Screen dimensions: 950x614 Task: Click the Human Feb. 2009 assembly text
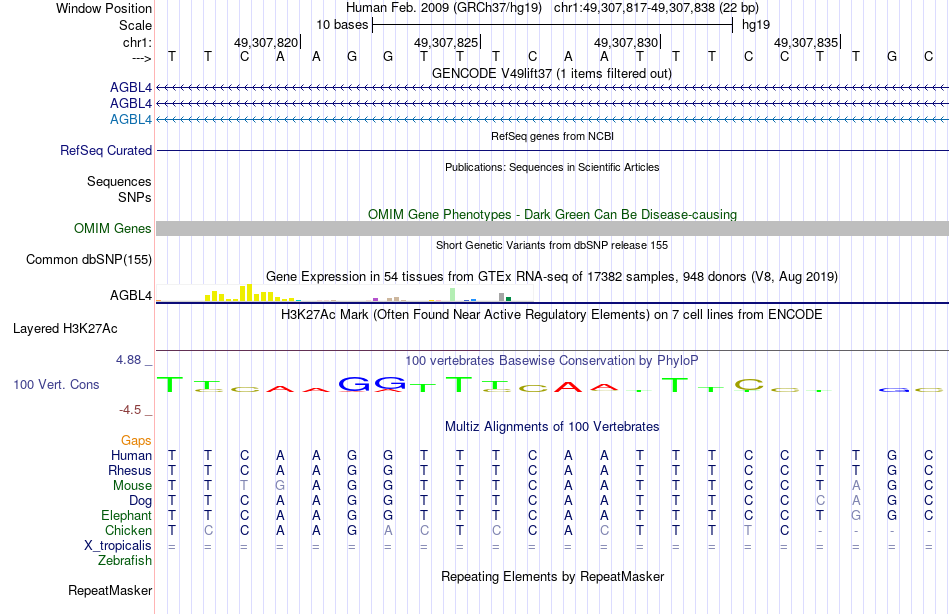pos(444,8)
